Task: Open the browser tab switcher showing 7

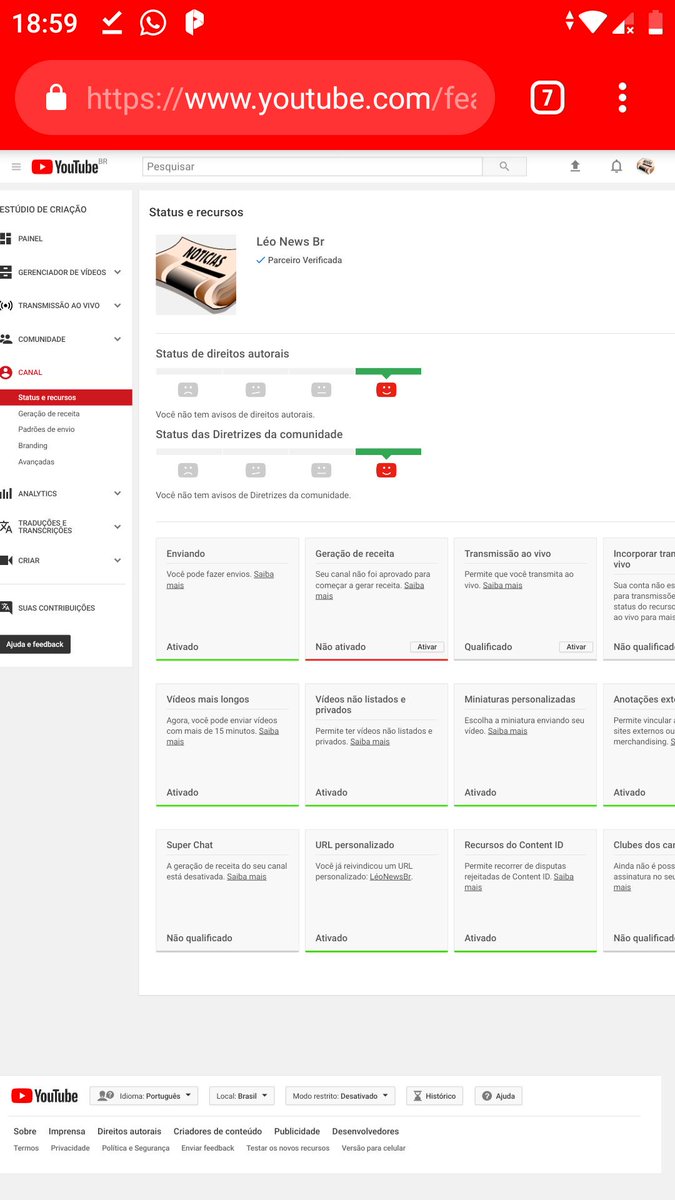Action: coord(547,97)
